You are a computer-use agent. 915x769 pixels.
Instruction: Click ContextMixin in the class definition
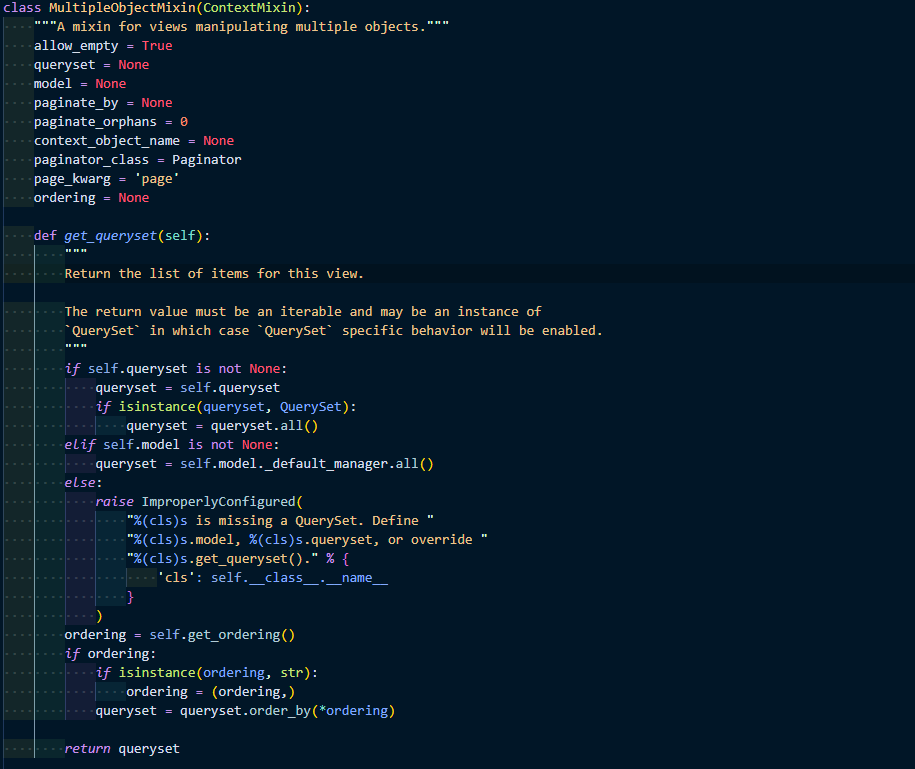click(249, 8)
